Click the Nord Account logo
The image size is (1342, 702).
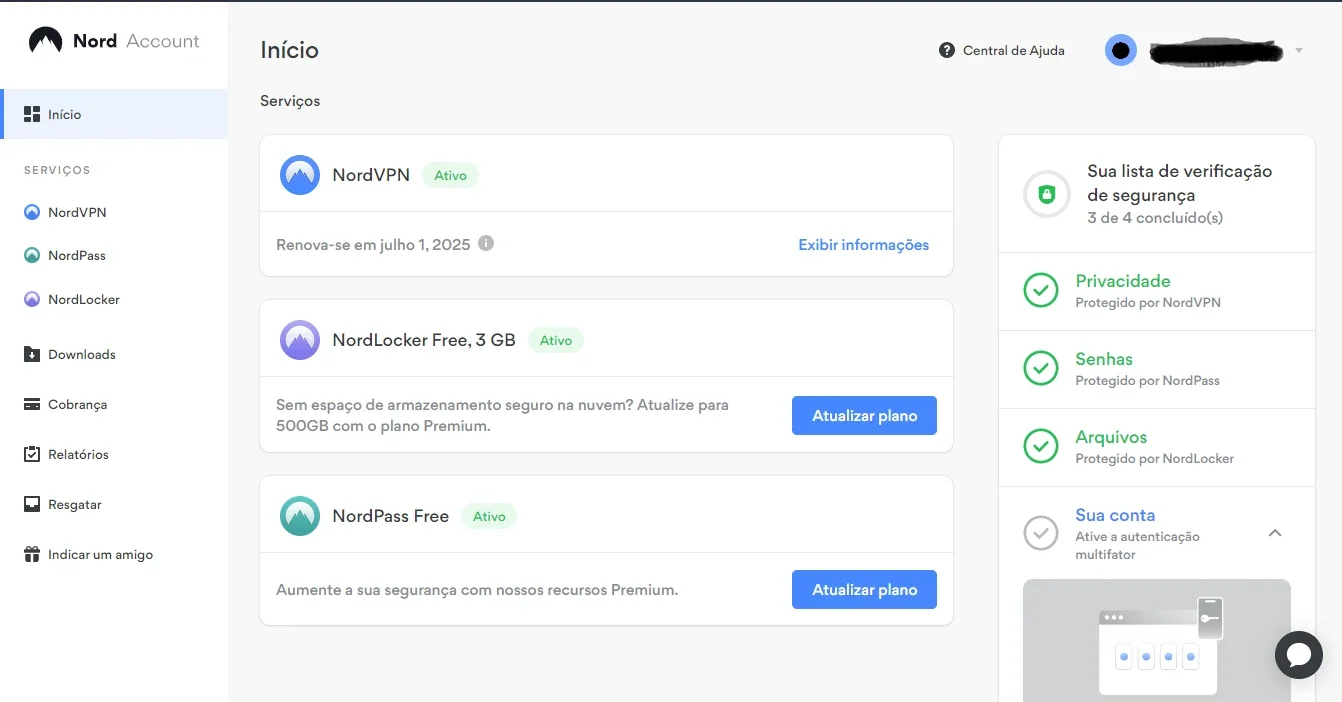[114, 41]
